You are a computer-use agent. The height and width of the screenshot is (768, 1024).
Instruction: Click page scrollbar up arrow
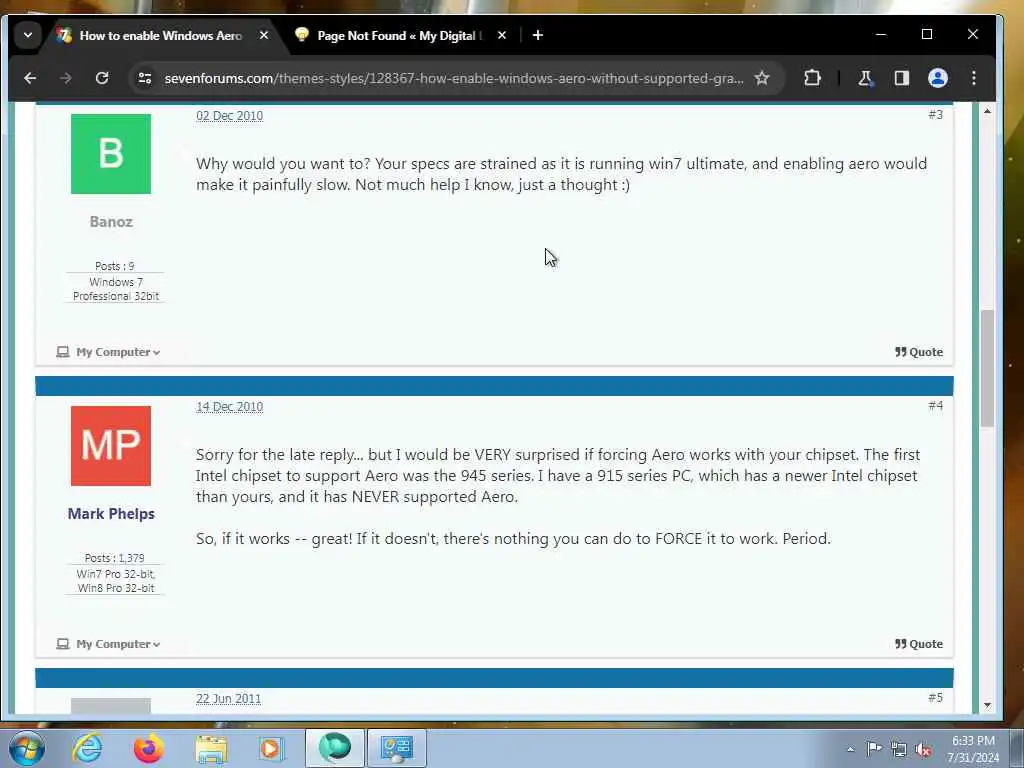point(987,111)
